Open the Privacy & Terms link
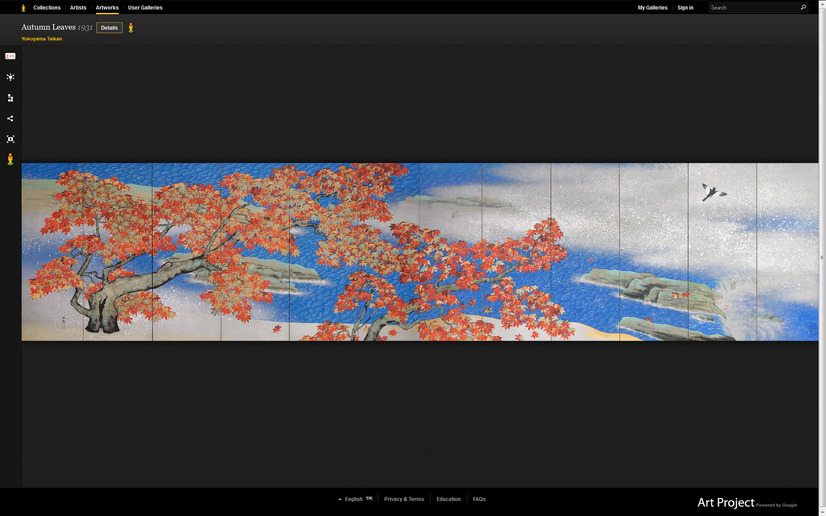Image resolution: width=826 pixels, height=516 pixels. point(404,499)
